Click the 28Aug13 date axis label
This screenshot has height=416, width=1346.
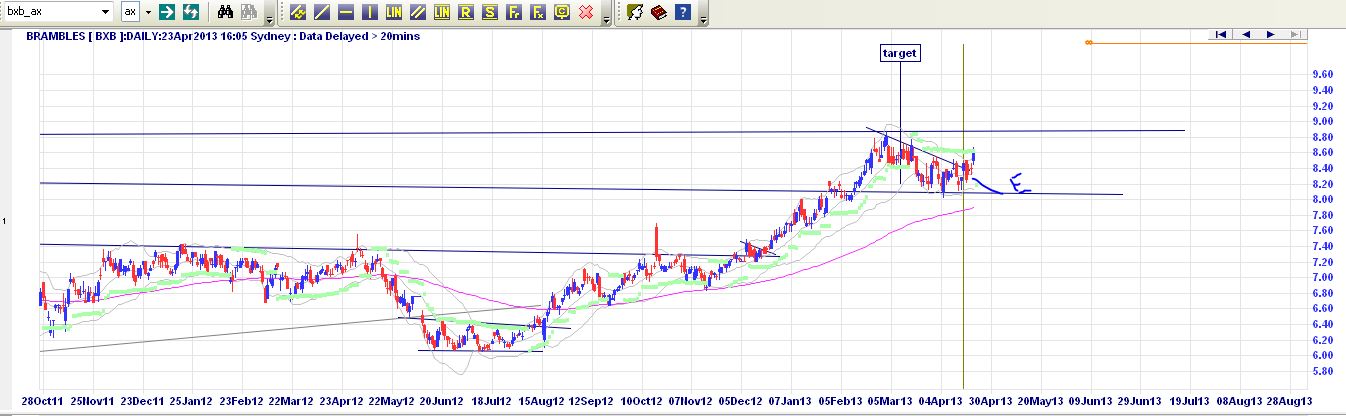pos(1288,400)
